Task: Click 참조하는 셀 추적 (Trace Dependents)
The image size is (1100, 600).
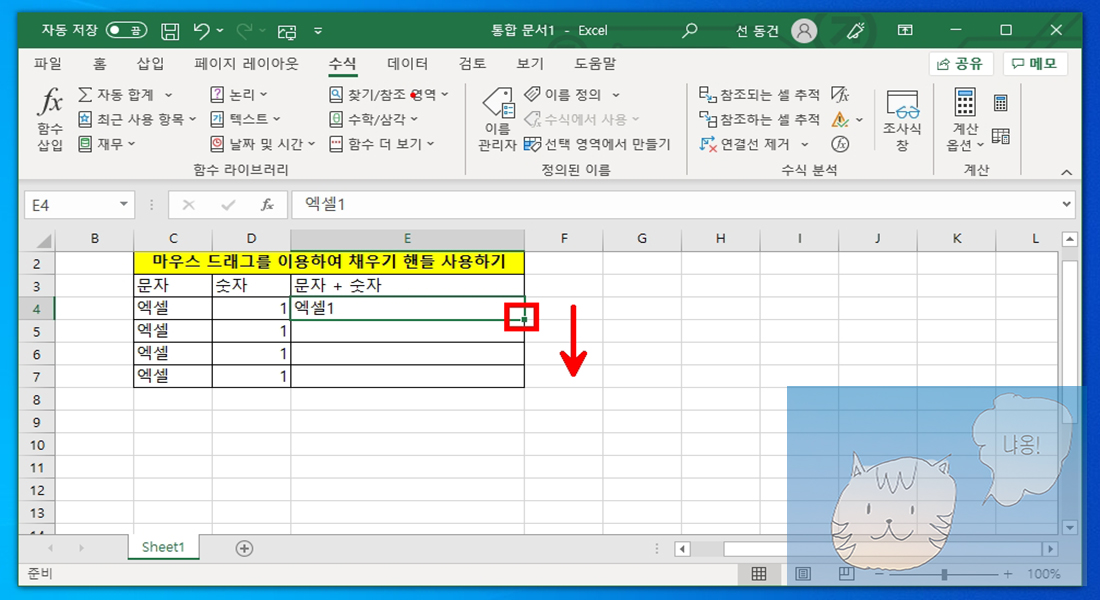Action: pyautogui.click(x=759, y=119)
